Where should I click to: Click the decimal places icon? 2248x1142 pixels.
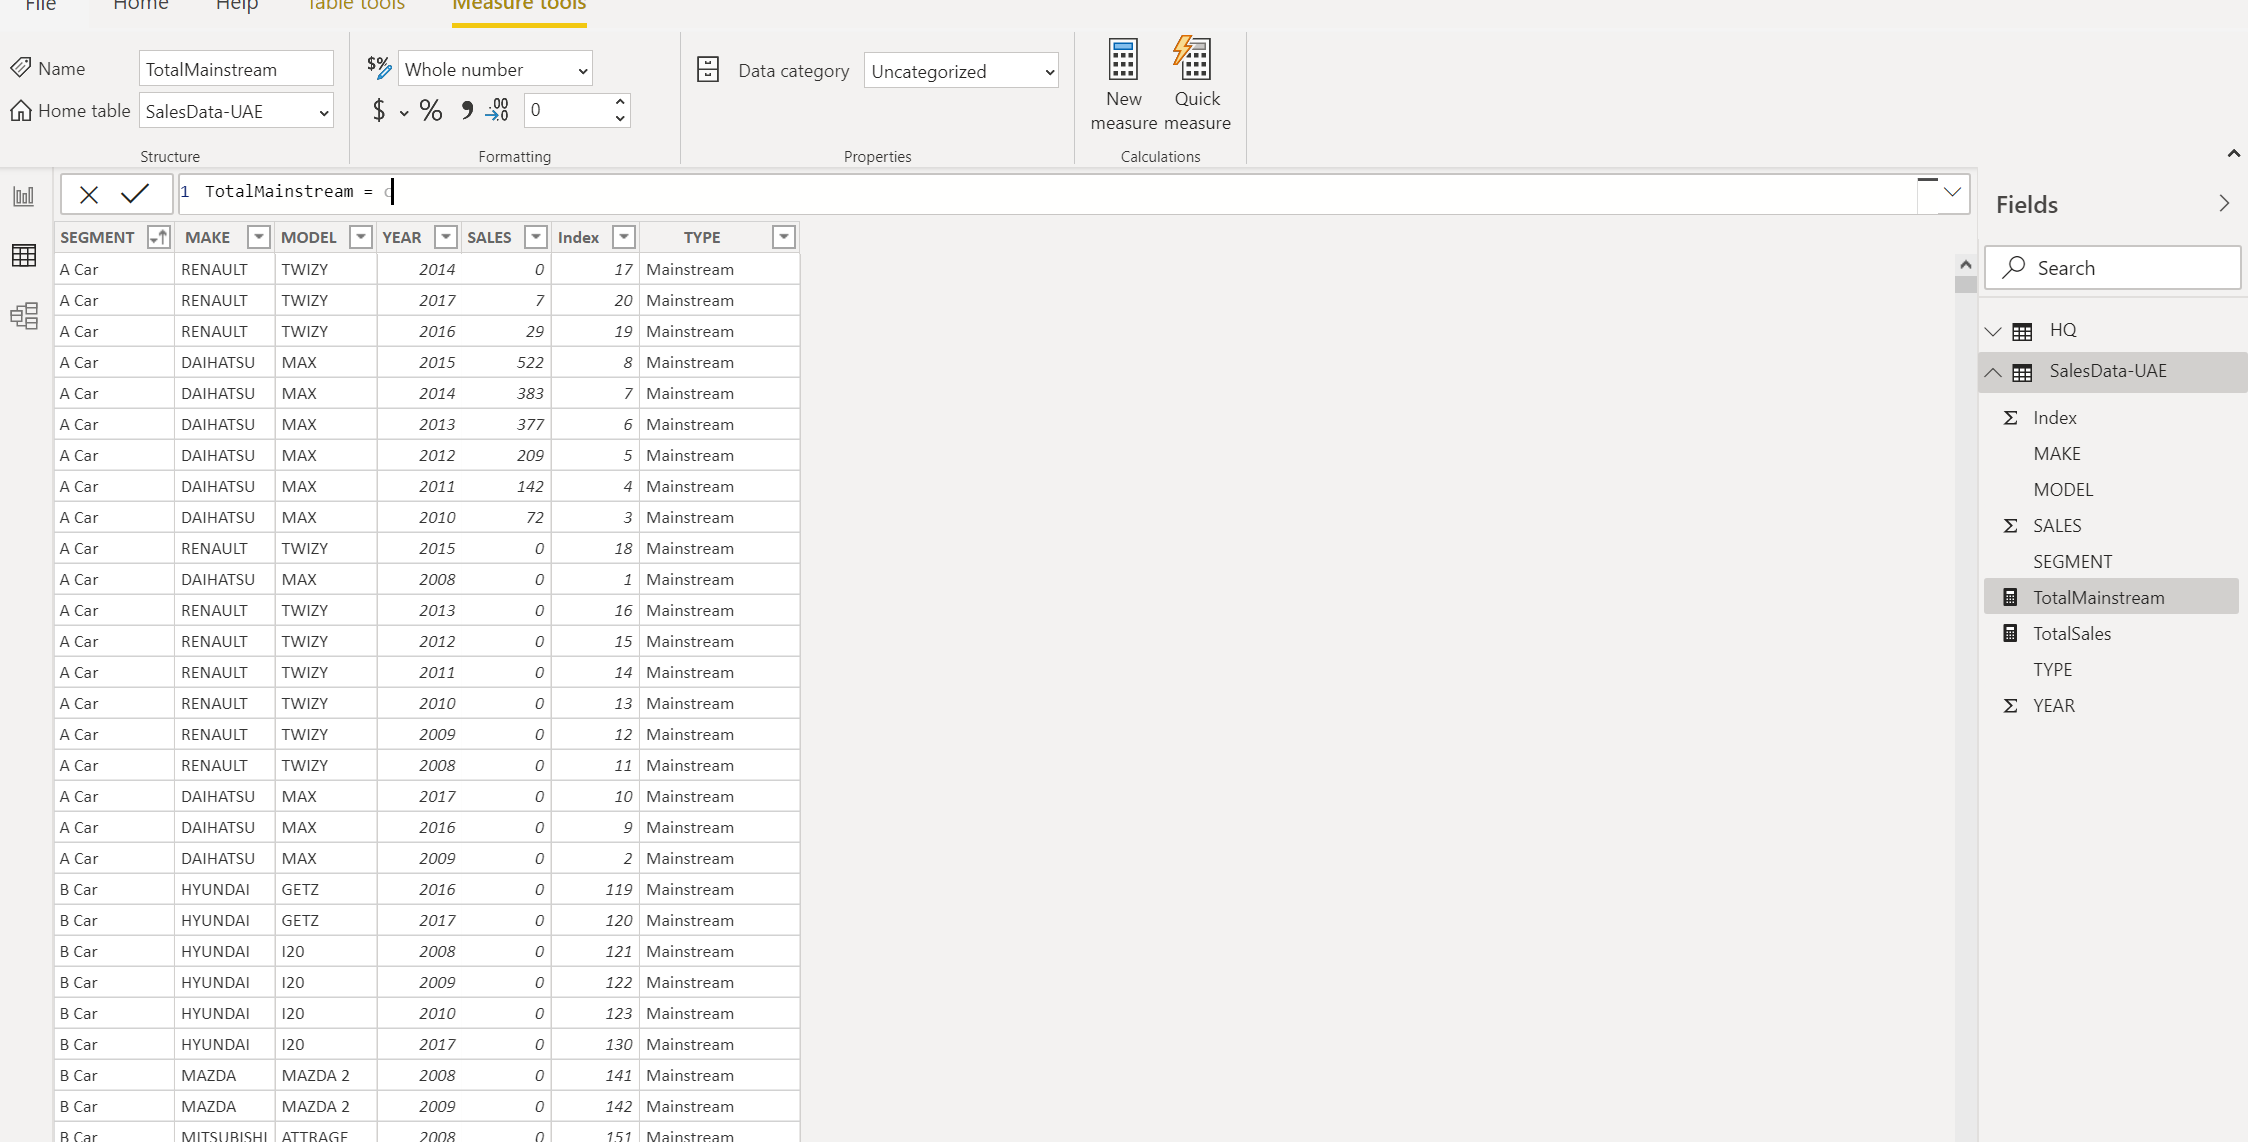pos(497,110)
